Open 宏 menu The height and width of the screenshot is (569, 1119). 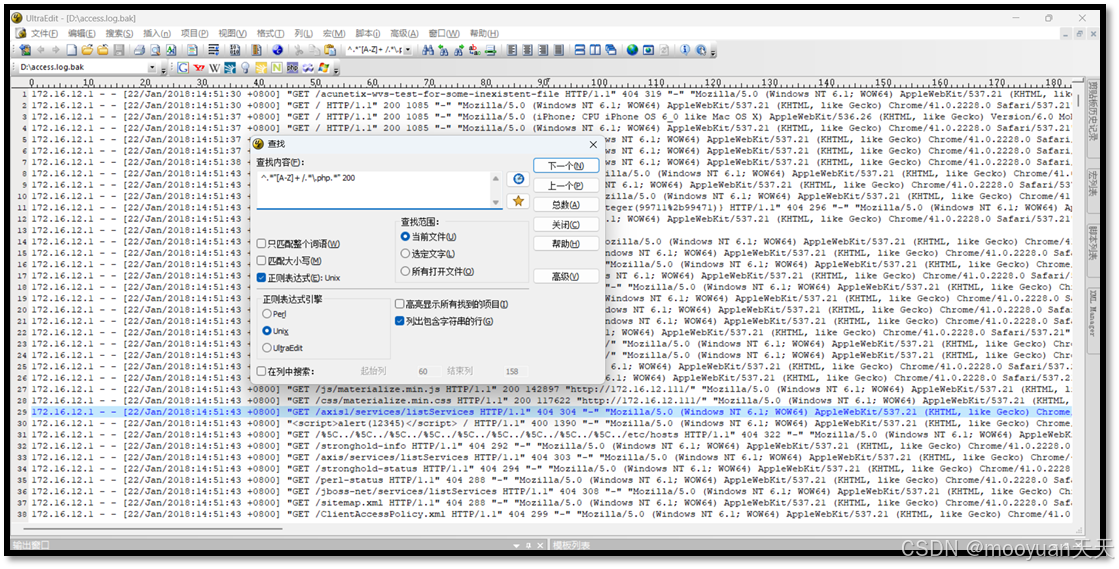(334, 34)
